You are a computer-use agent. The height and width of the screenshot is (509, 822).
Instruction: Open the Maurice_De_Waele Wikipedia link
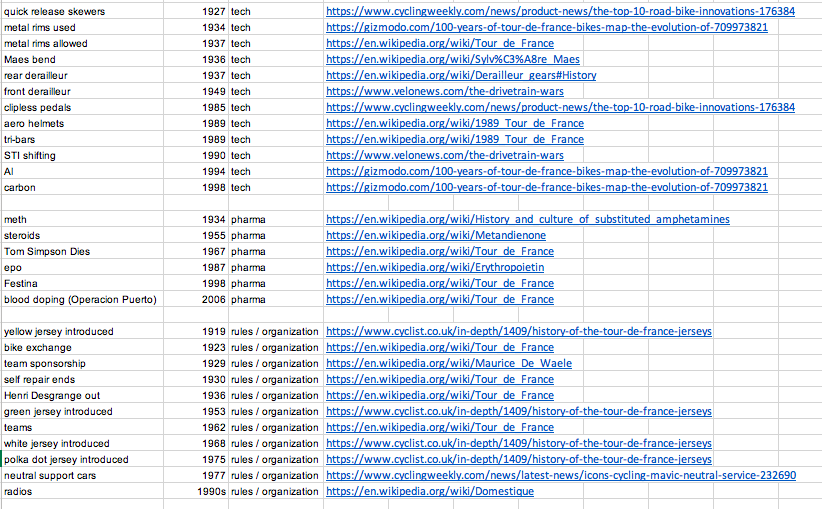(x=449, y=363)
